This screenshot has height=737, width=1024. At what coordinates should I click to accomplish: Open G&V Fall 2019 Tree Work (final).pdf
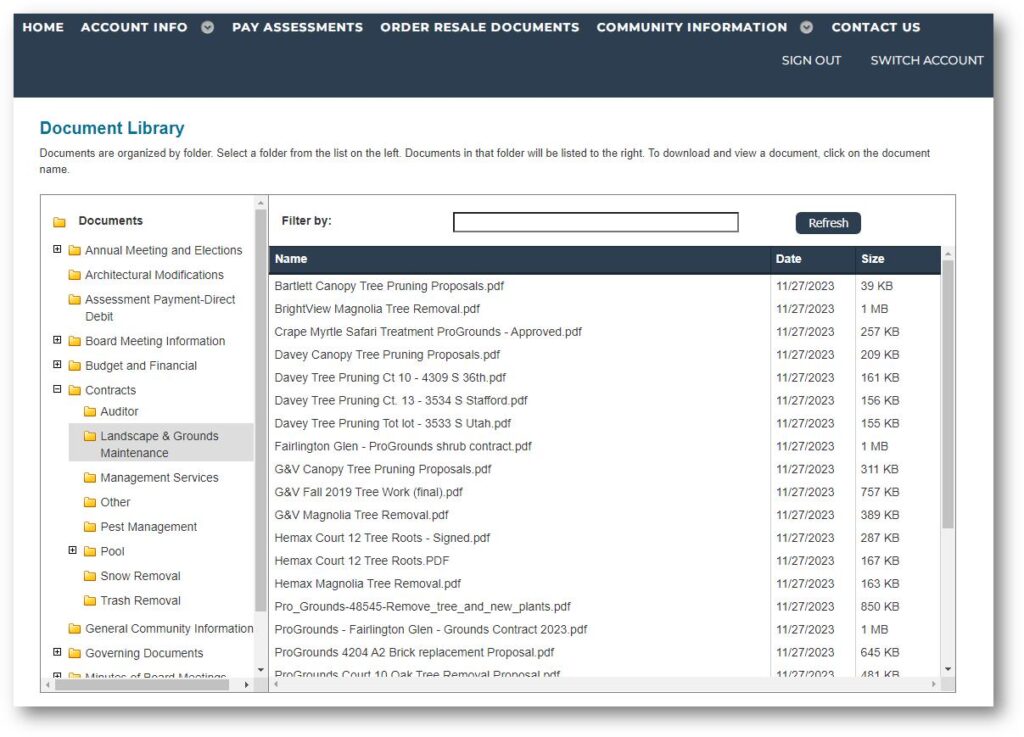[368, 492]
